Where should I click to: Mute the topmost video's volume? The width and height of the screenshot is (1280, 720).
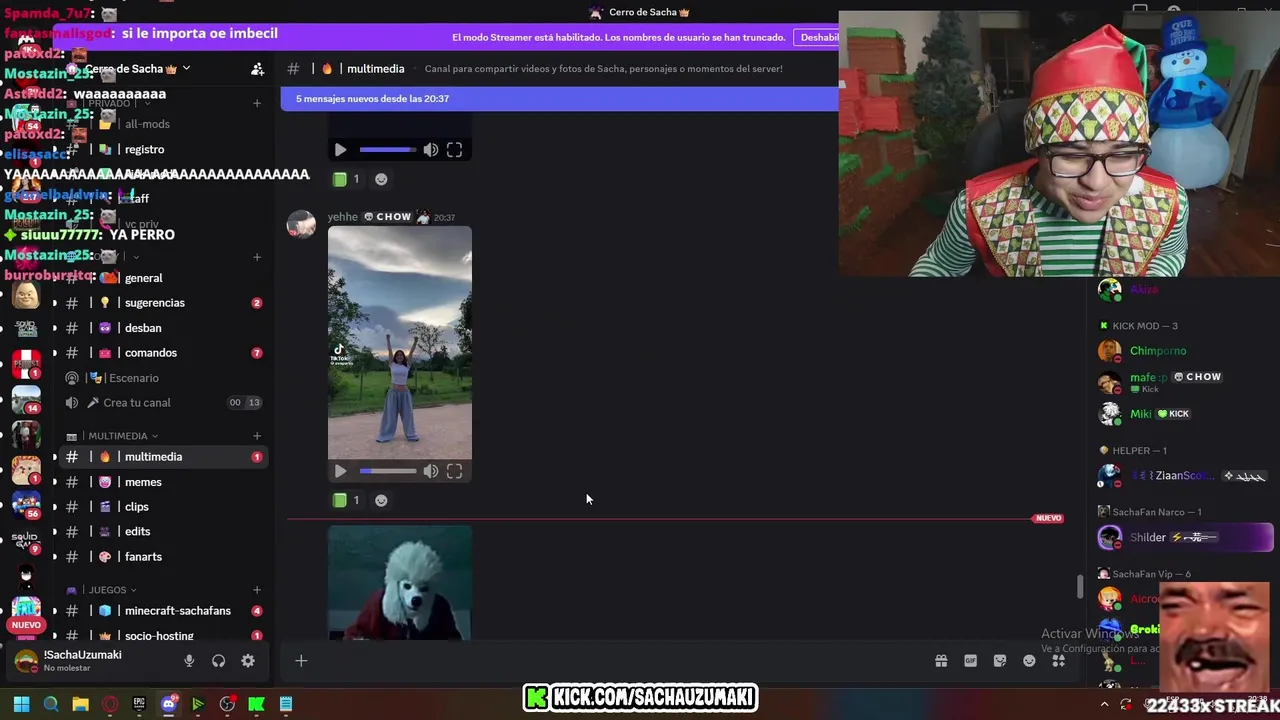pyautogui.click(x=431, y=150)
